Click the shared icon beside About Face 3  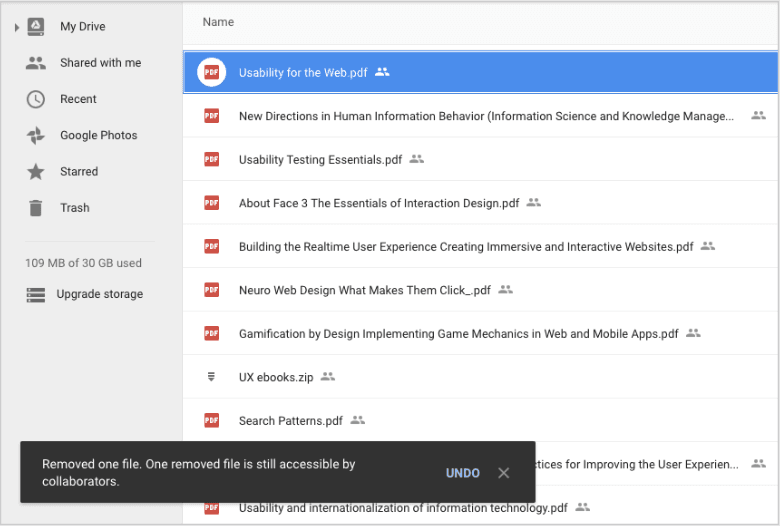coord(533,203)
